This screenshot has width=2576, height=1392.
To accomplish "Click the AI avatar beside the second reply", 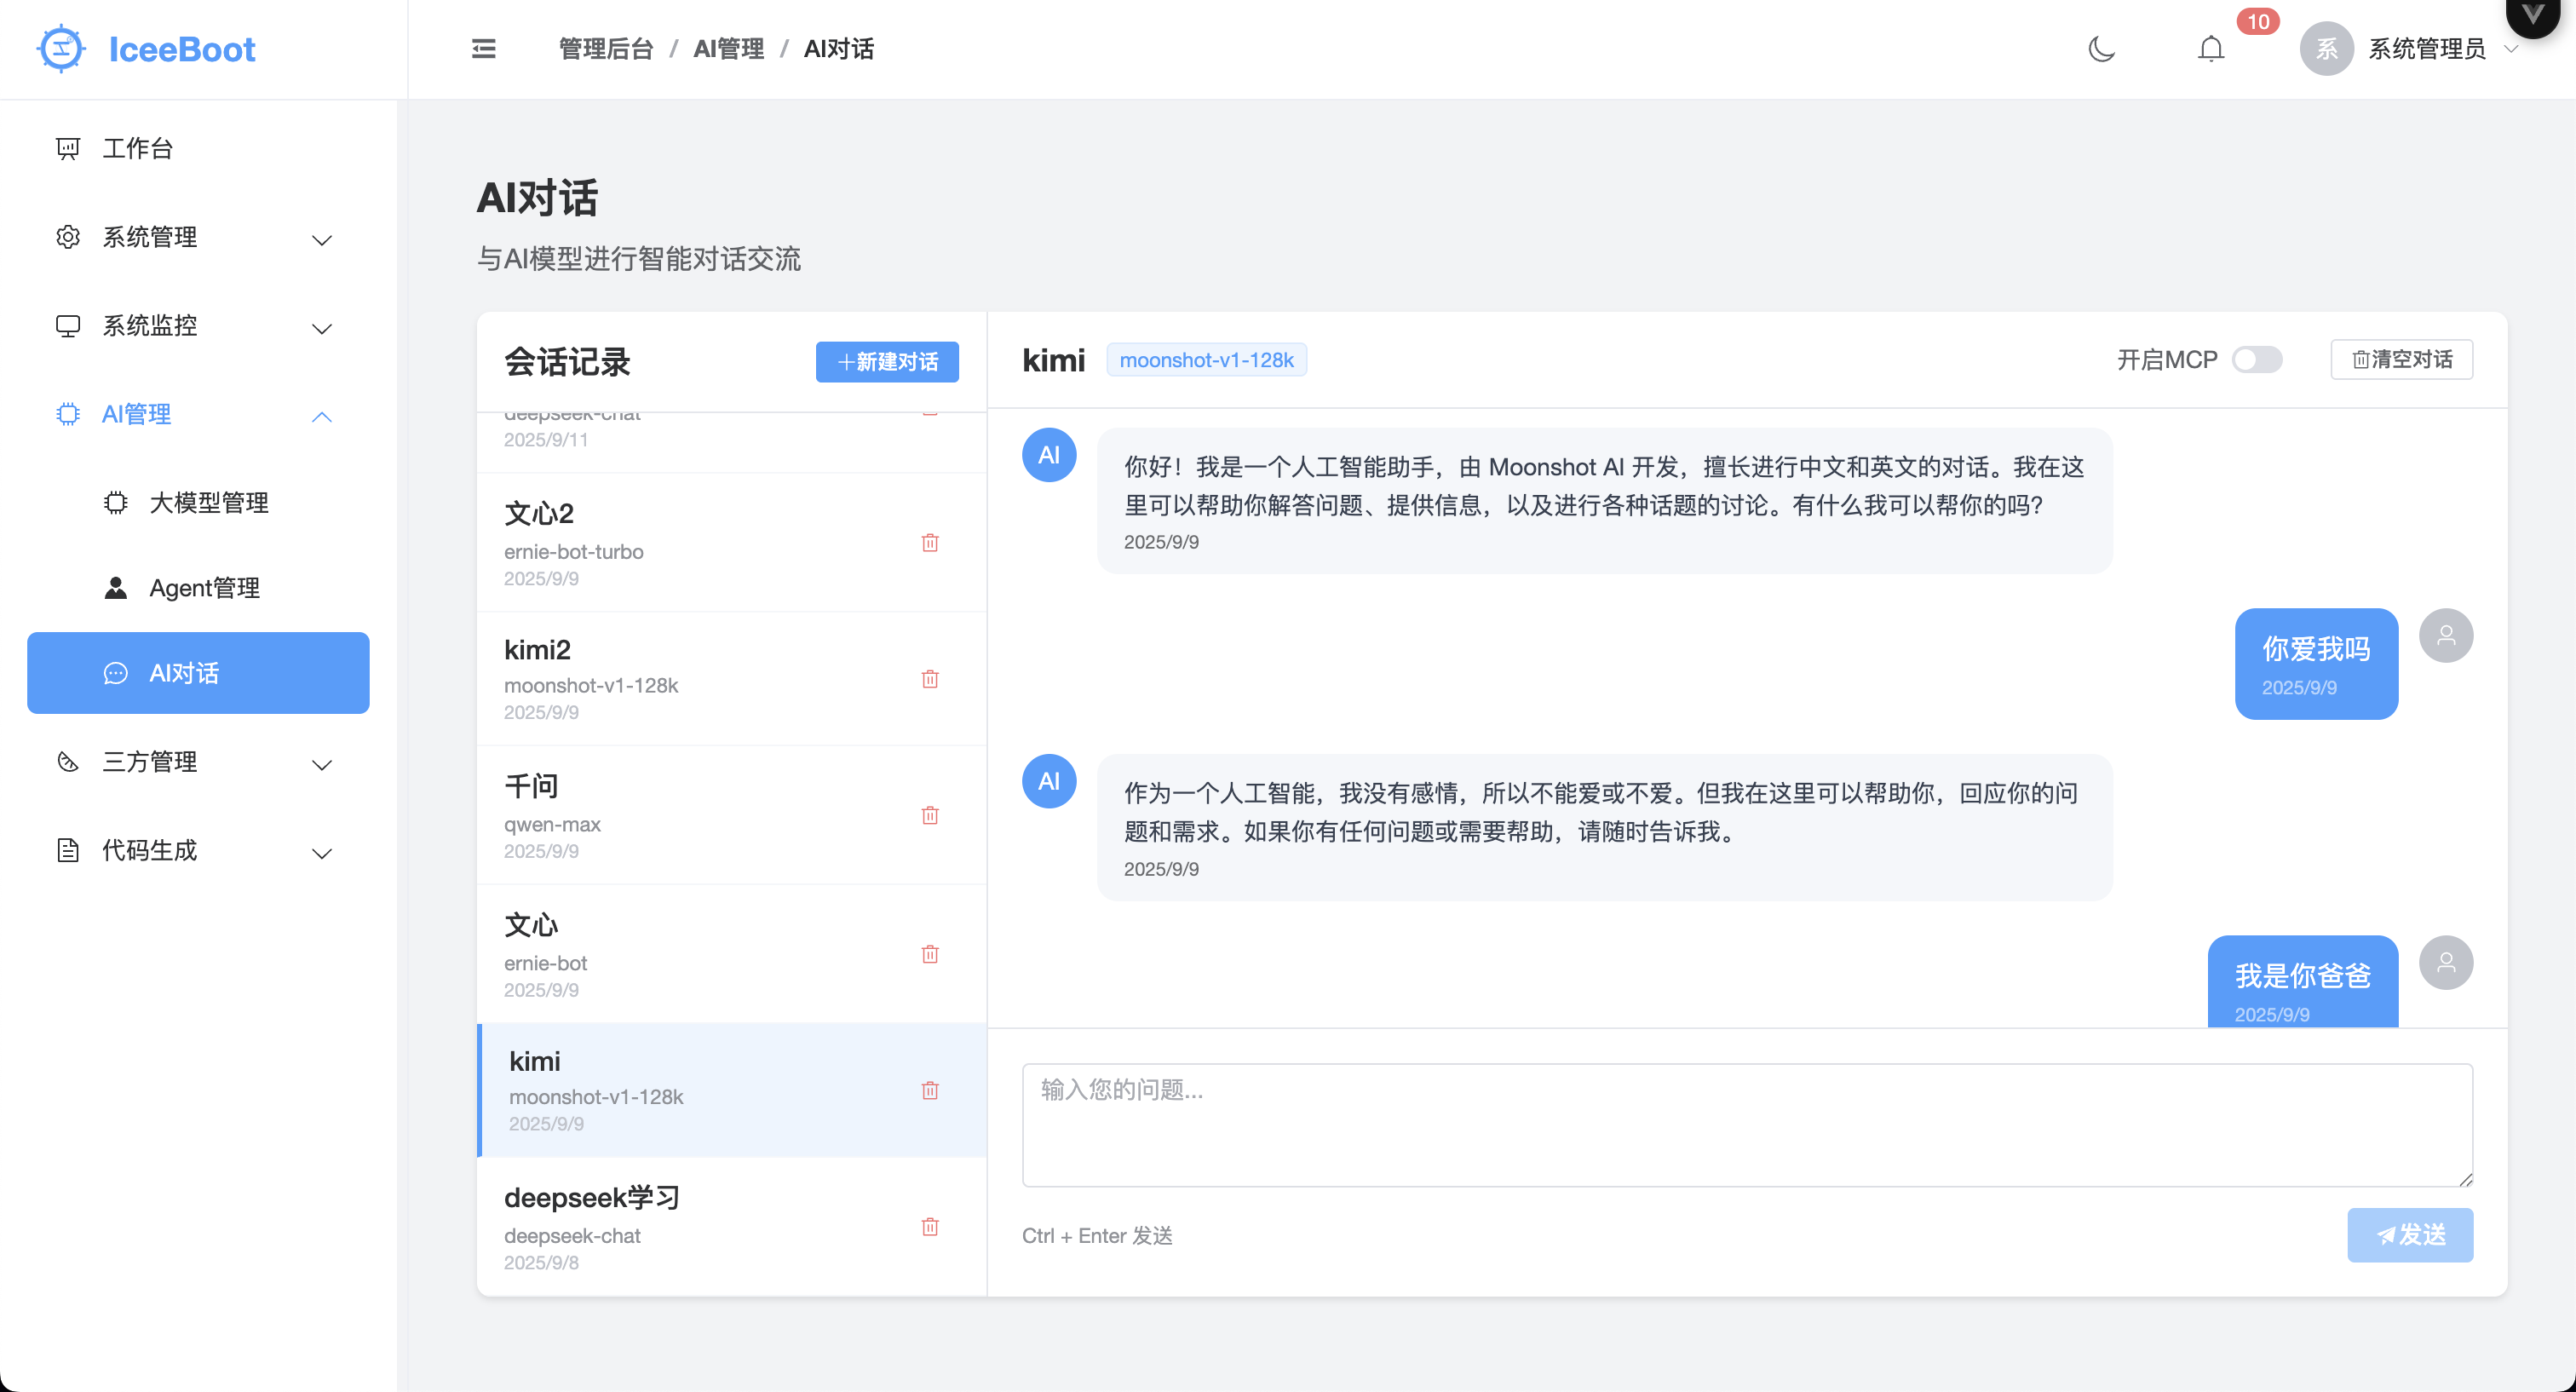I will point(1048,781).
